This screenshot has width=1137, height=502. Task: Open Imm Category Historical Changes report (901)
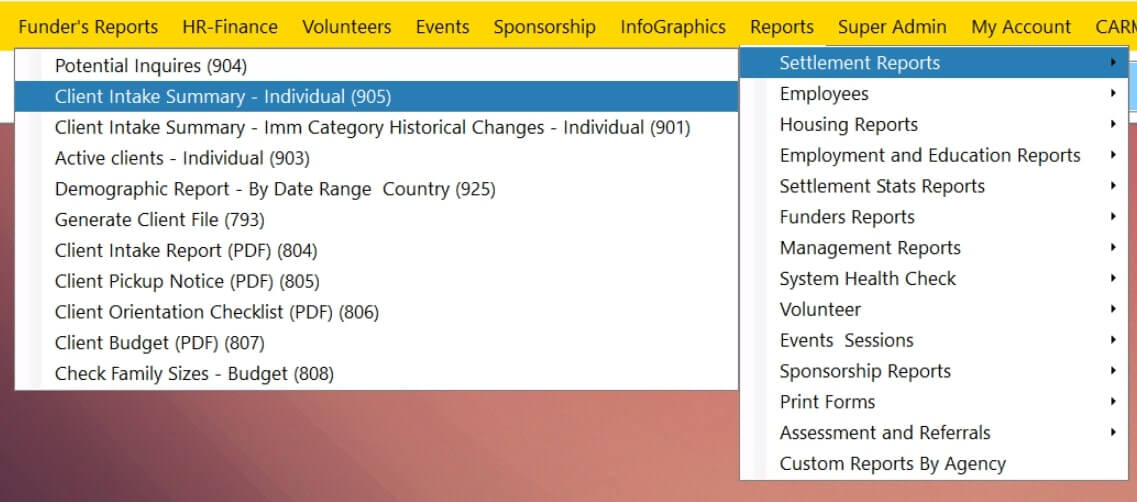coord(372,128)
